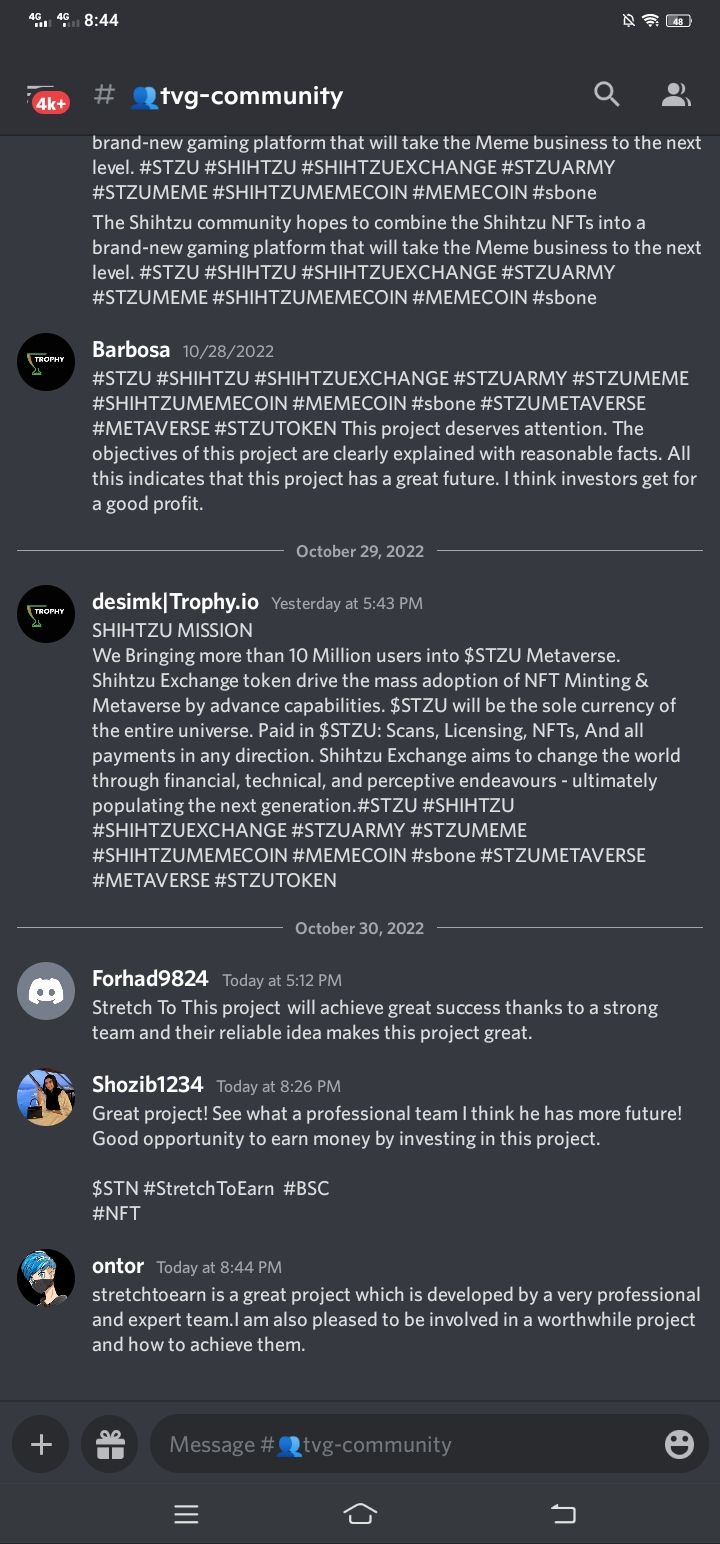720x1544 pixels.
Task: Open the gift icon
Action: coord(109,1444)
